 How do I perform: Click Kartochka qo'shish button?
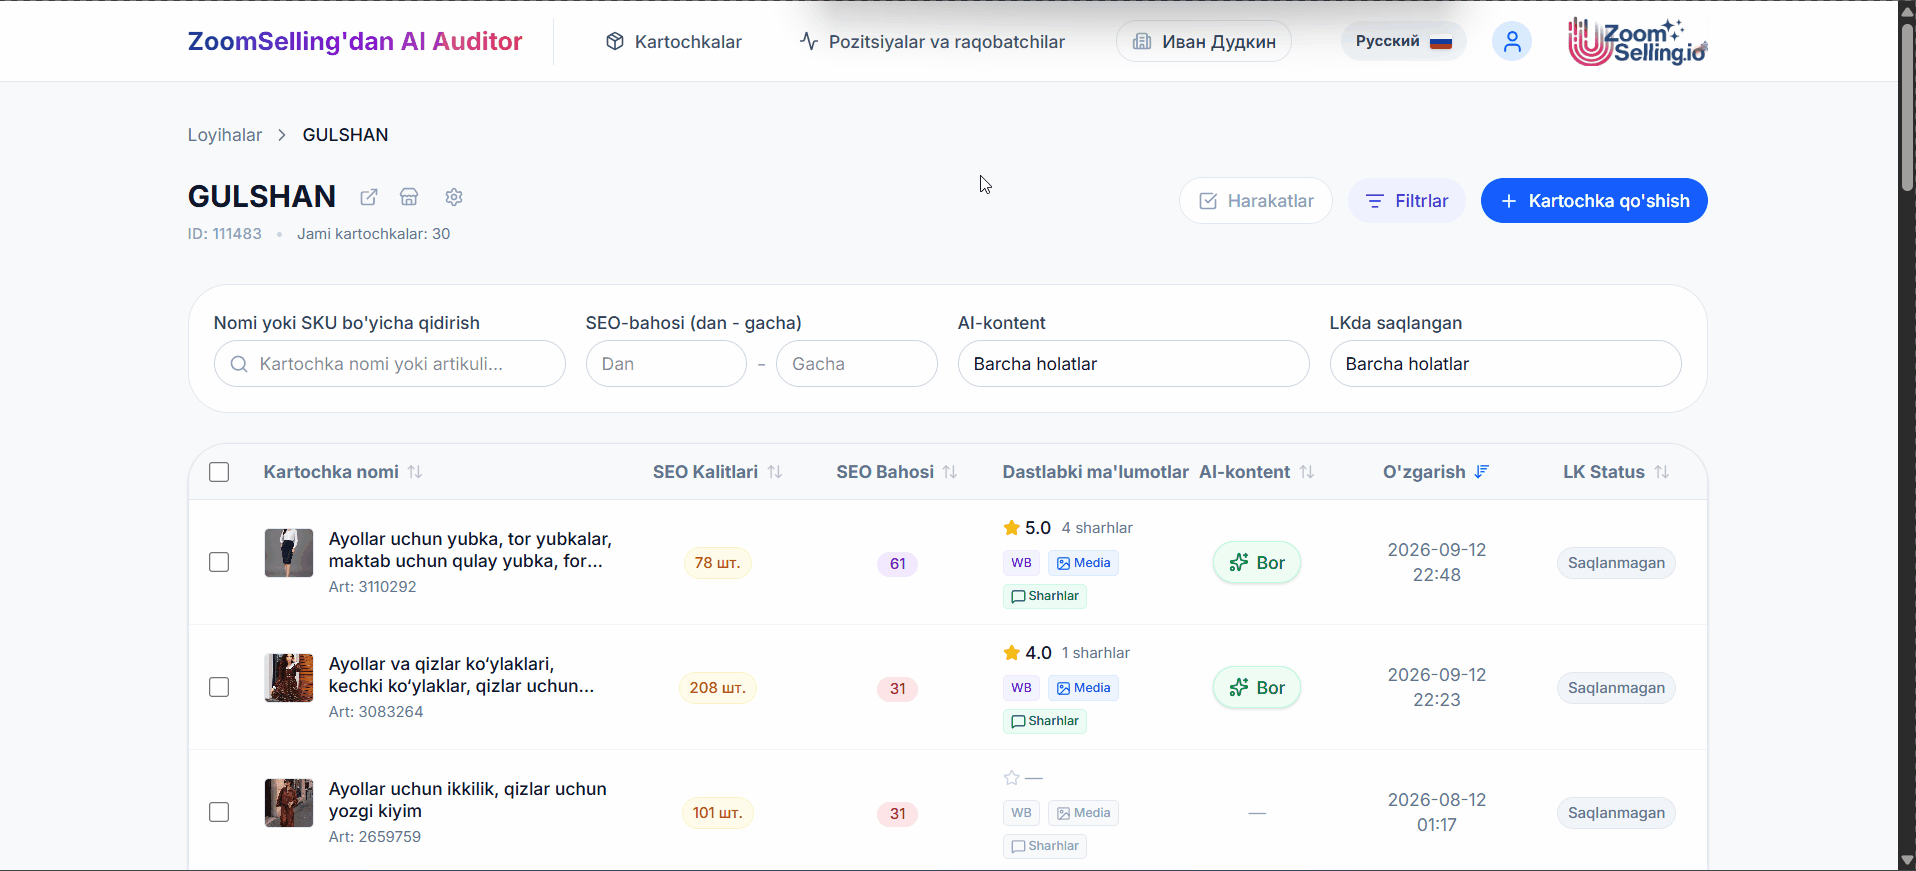point(1594,201)
